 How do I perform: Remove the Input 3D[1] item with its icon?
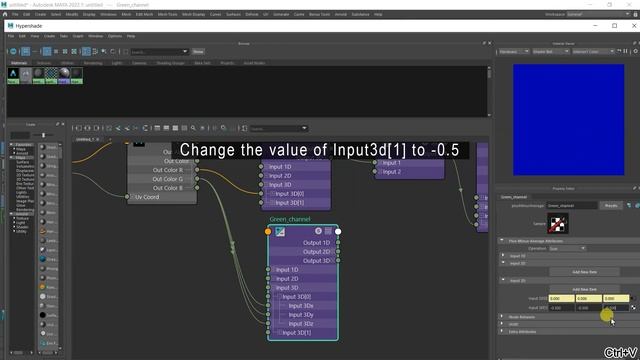633,307
